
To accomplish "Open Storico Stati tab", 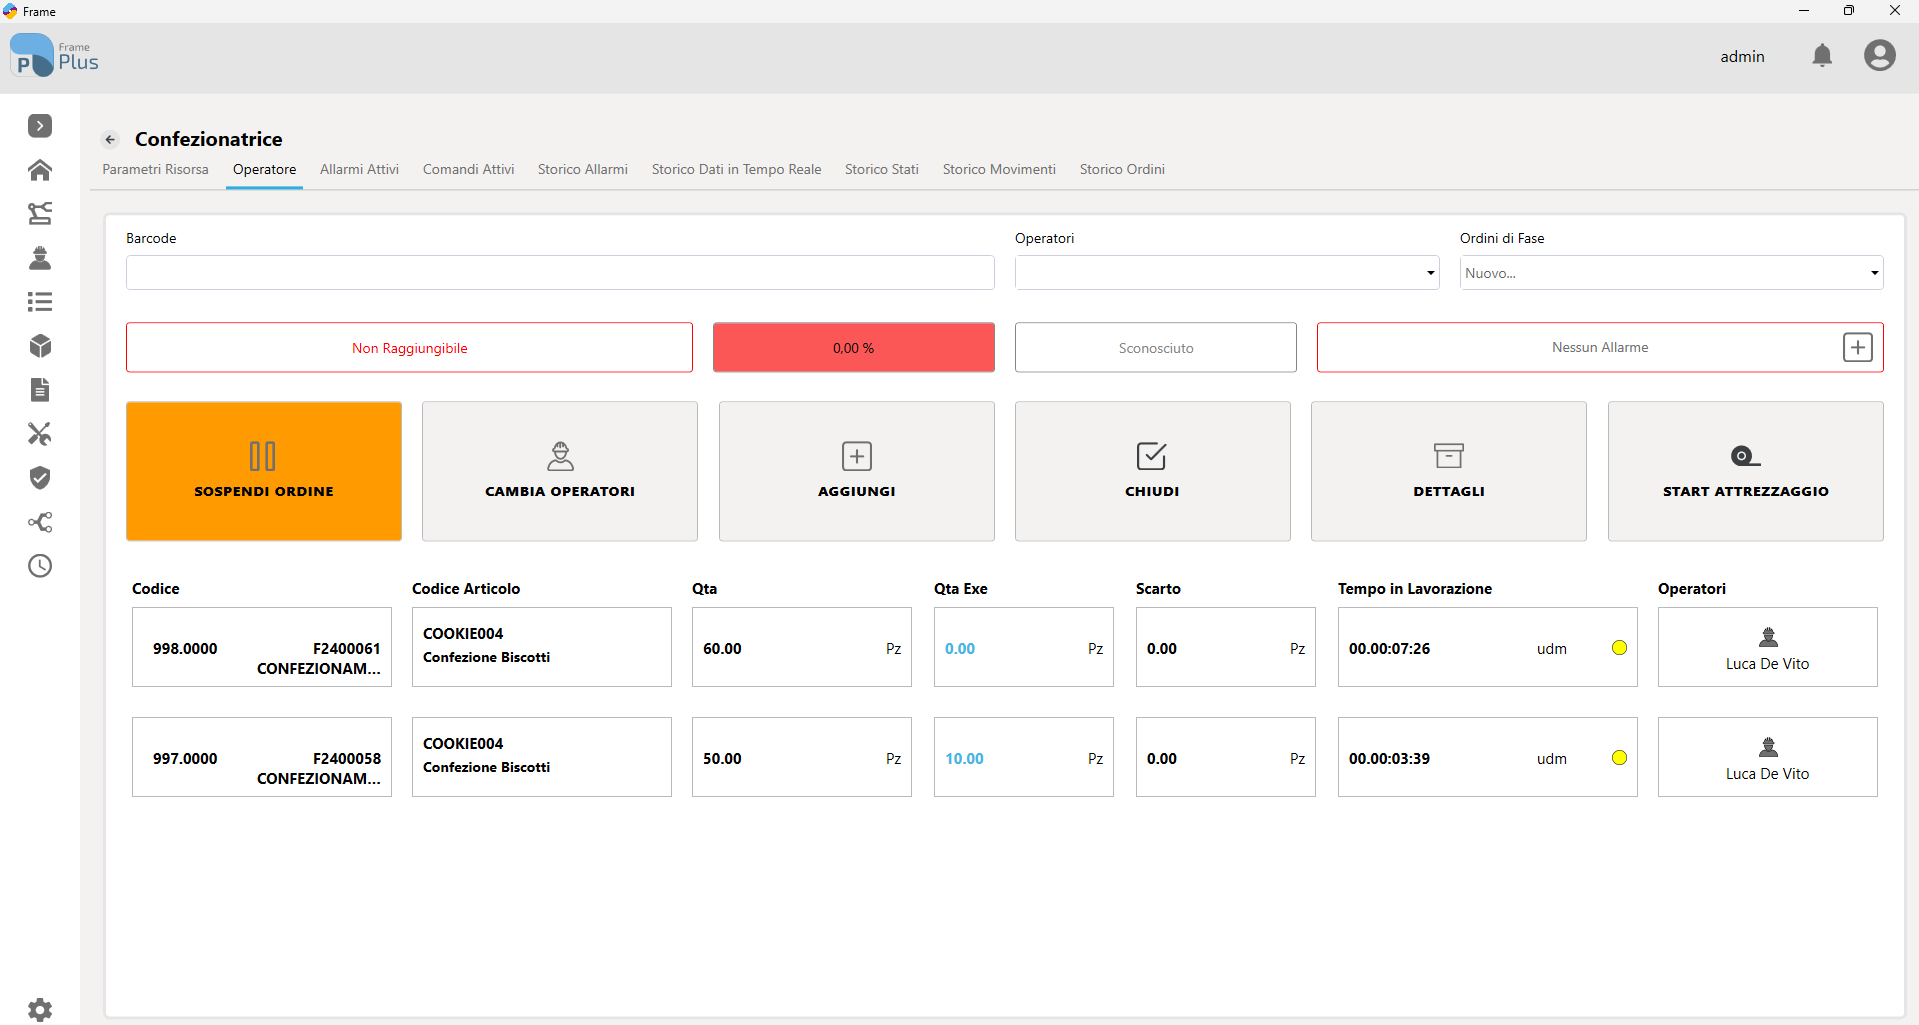I will (881, 169).
